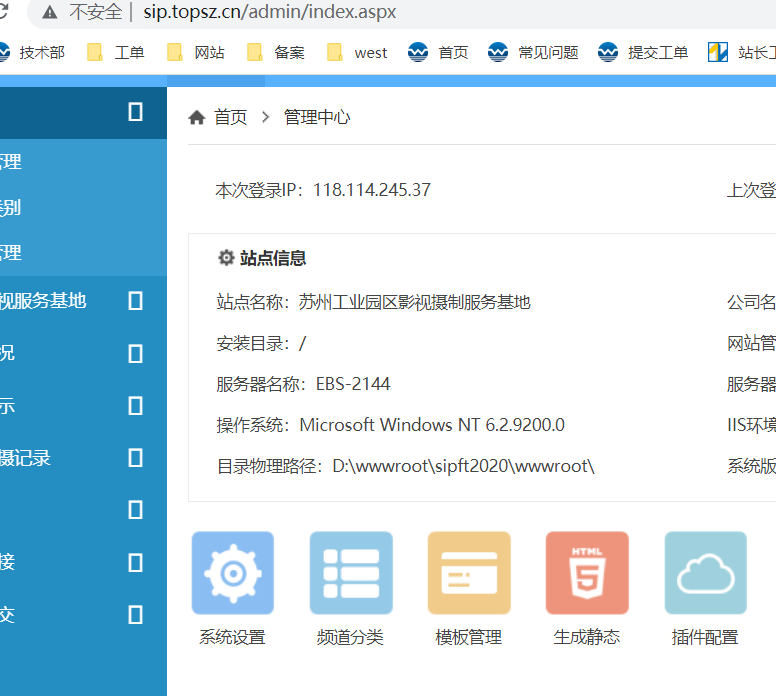Open the 技术部 bookmark folder

point(30,52)
